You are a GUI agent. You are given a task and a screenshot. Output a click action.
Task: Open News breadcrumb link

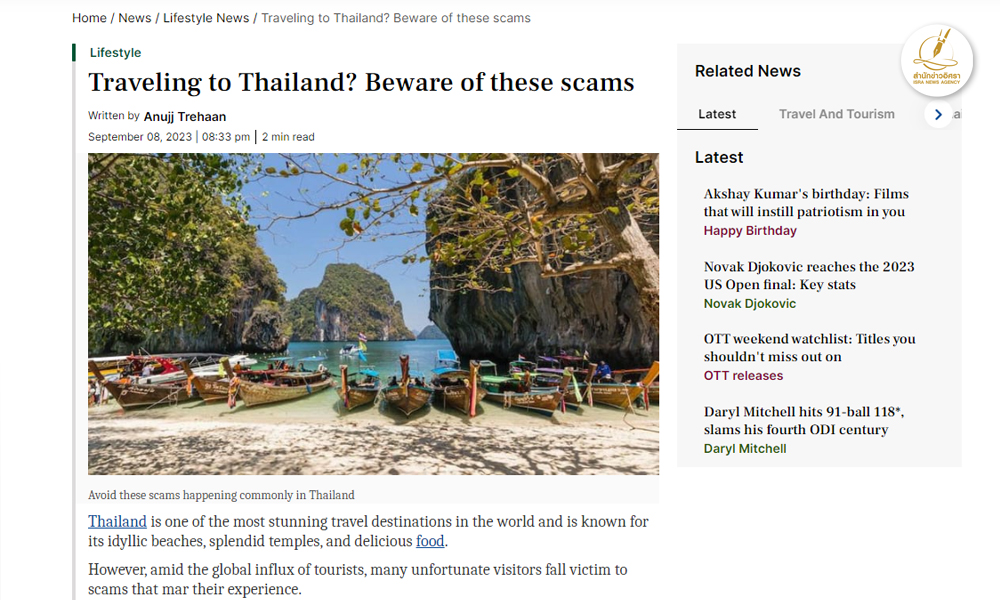click(x=135, y=18)
